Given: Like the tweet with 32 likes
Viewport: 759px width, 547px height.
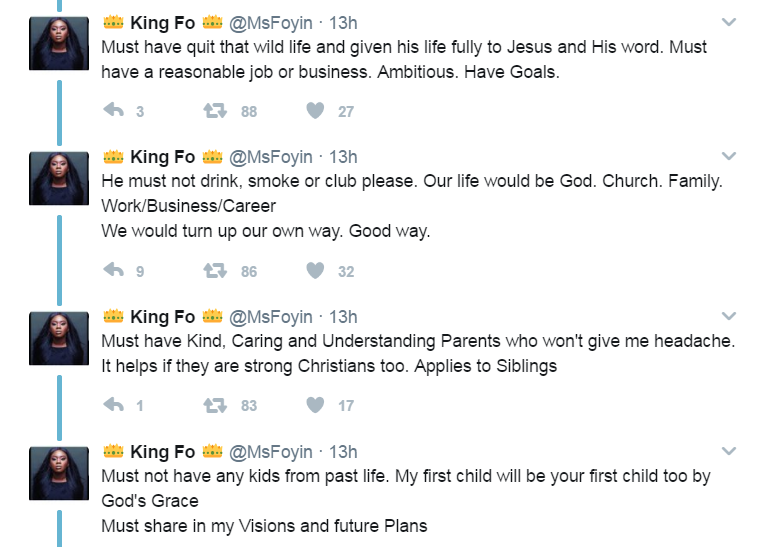Looking at the screenshot, I should [315, 270].
